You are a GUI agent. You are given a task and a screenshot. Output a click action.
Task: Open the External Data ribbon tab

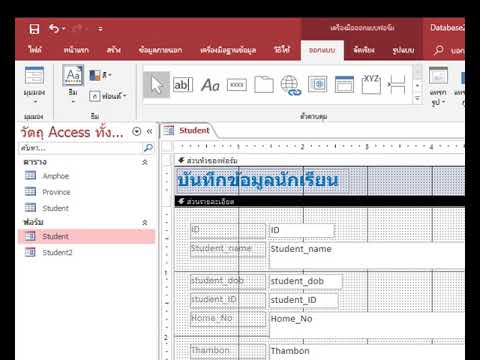[160, 50]
